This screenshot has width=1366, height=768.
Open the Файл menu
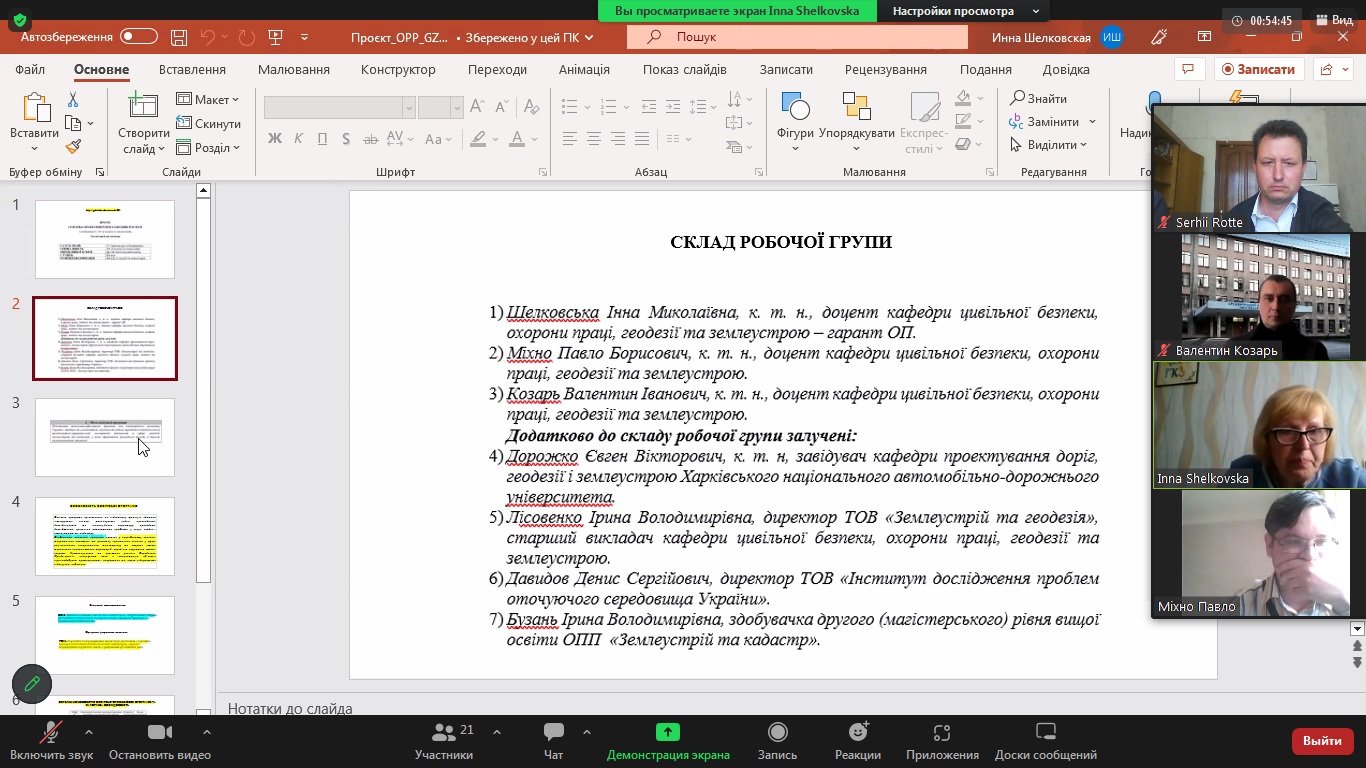[x=30, y=69]
